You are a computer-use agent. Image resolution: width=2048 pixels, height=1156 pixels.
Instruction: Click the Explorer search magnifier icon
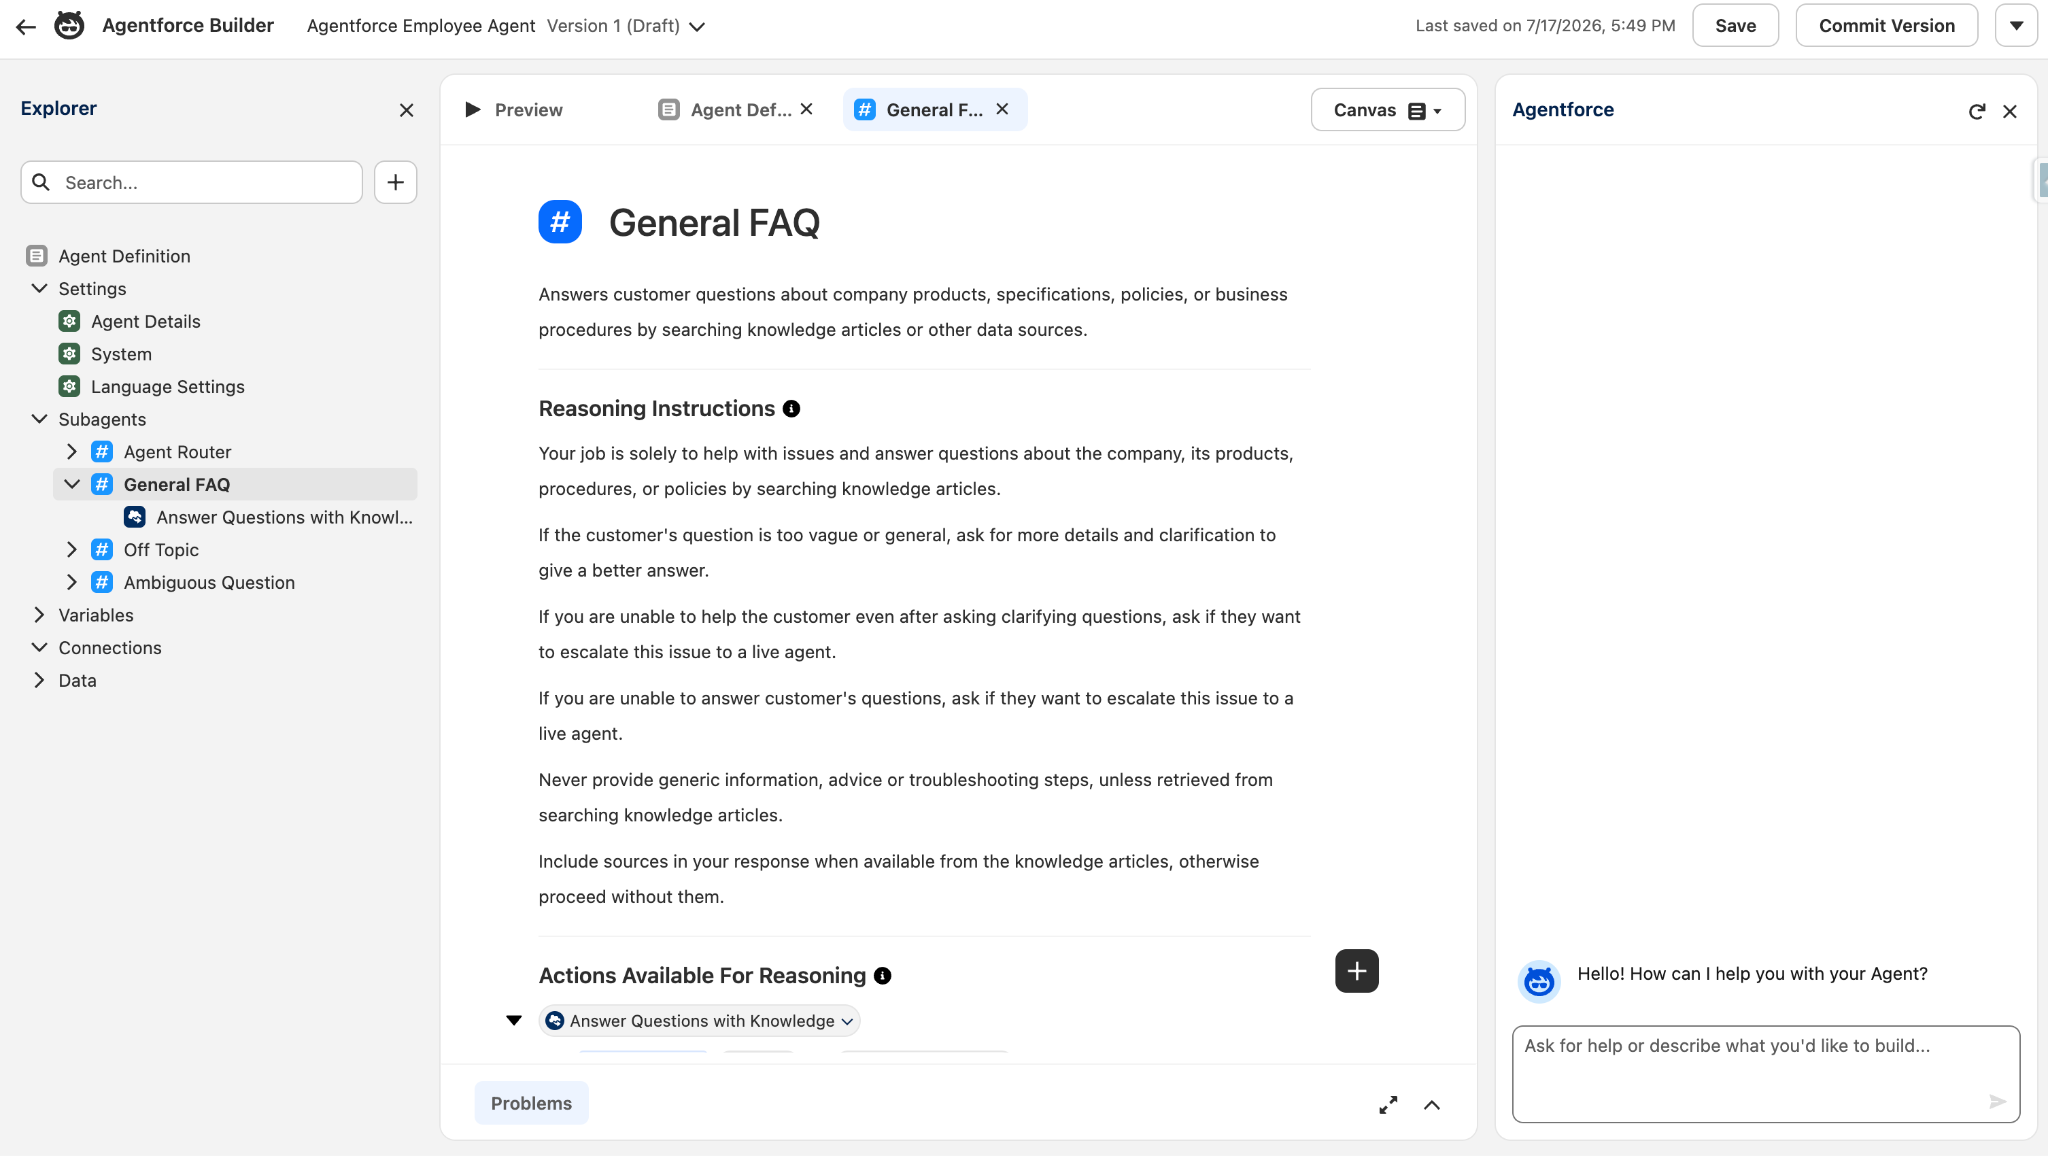pos(41,182)
